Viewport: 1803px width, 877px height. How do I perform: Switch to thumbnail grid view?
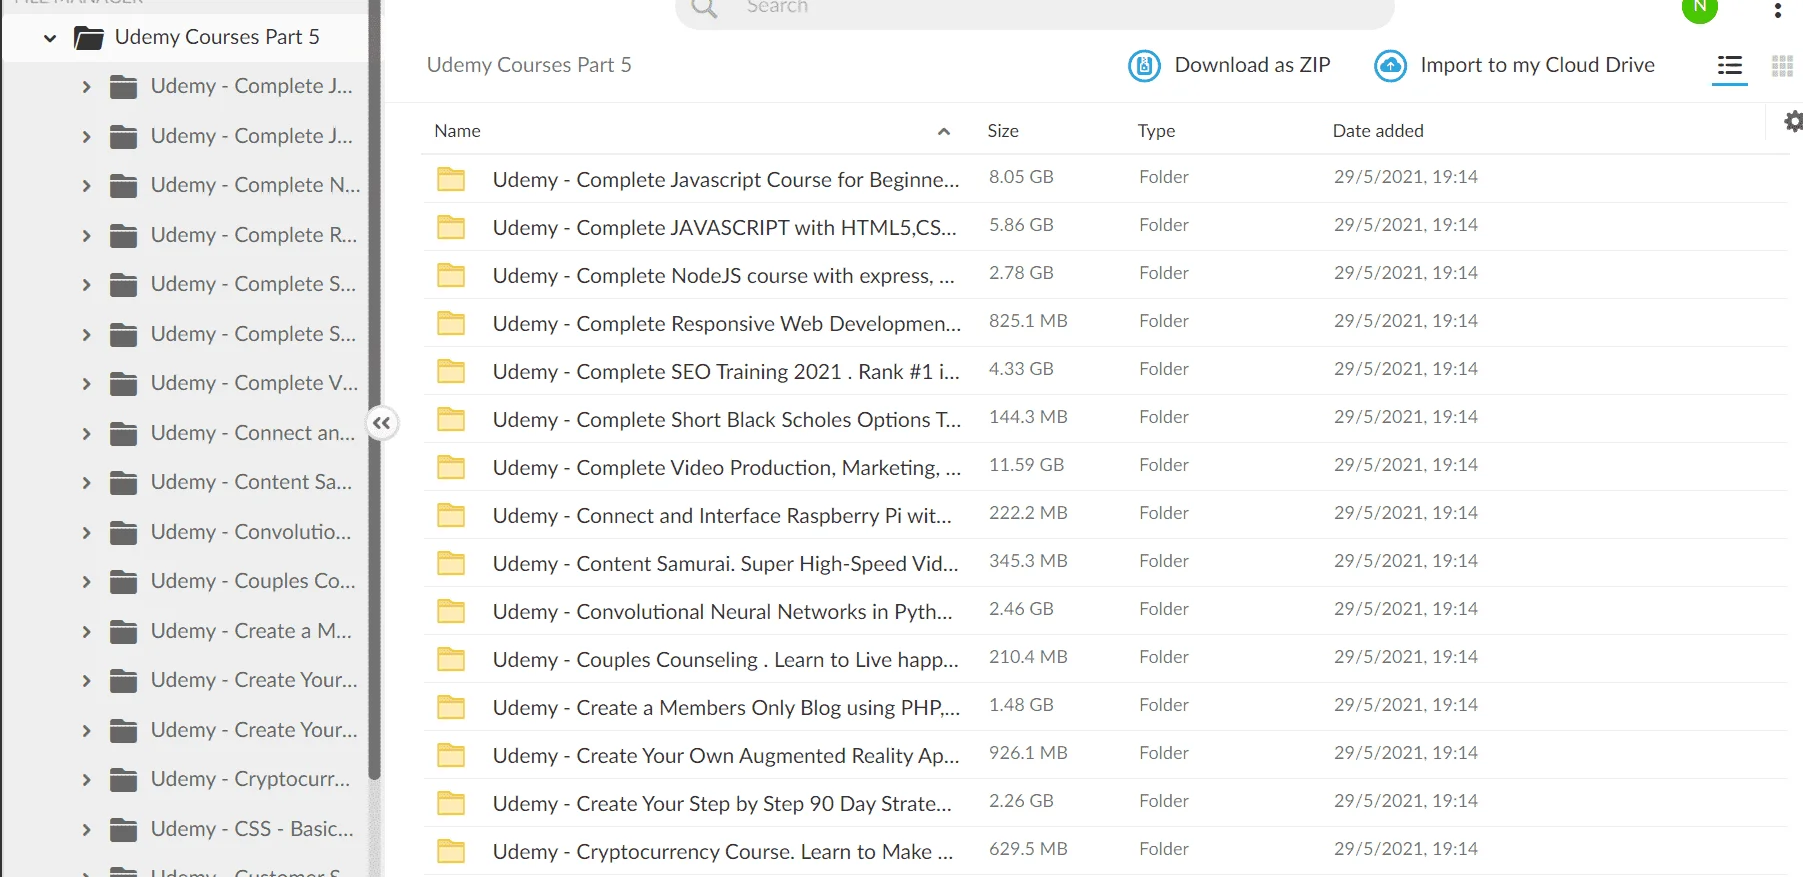click(x=1782, y=66)
